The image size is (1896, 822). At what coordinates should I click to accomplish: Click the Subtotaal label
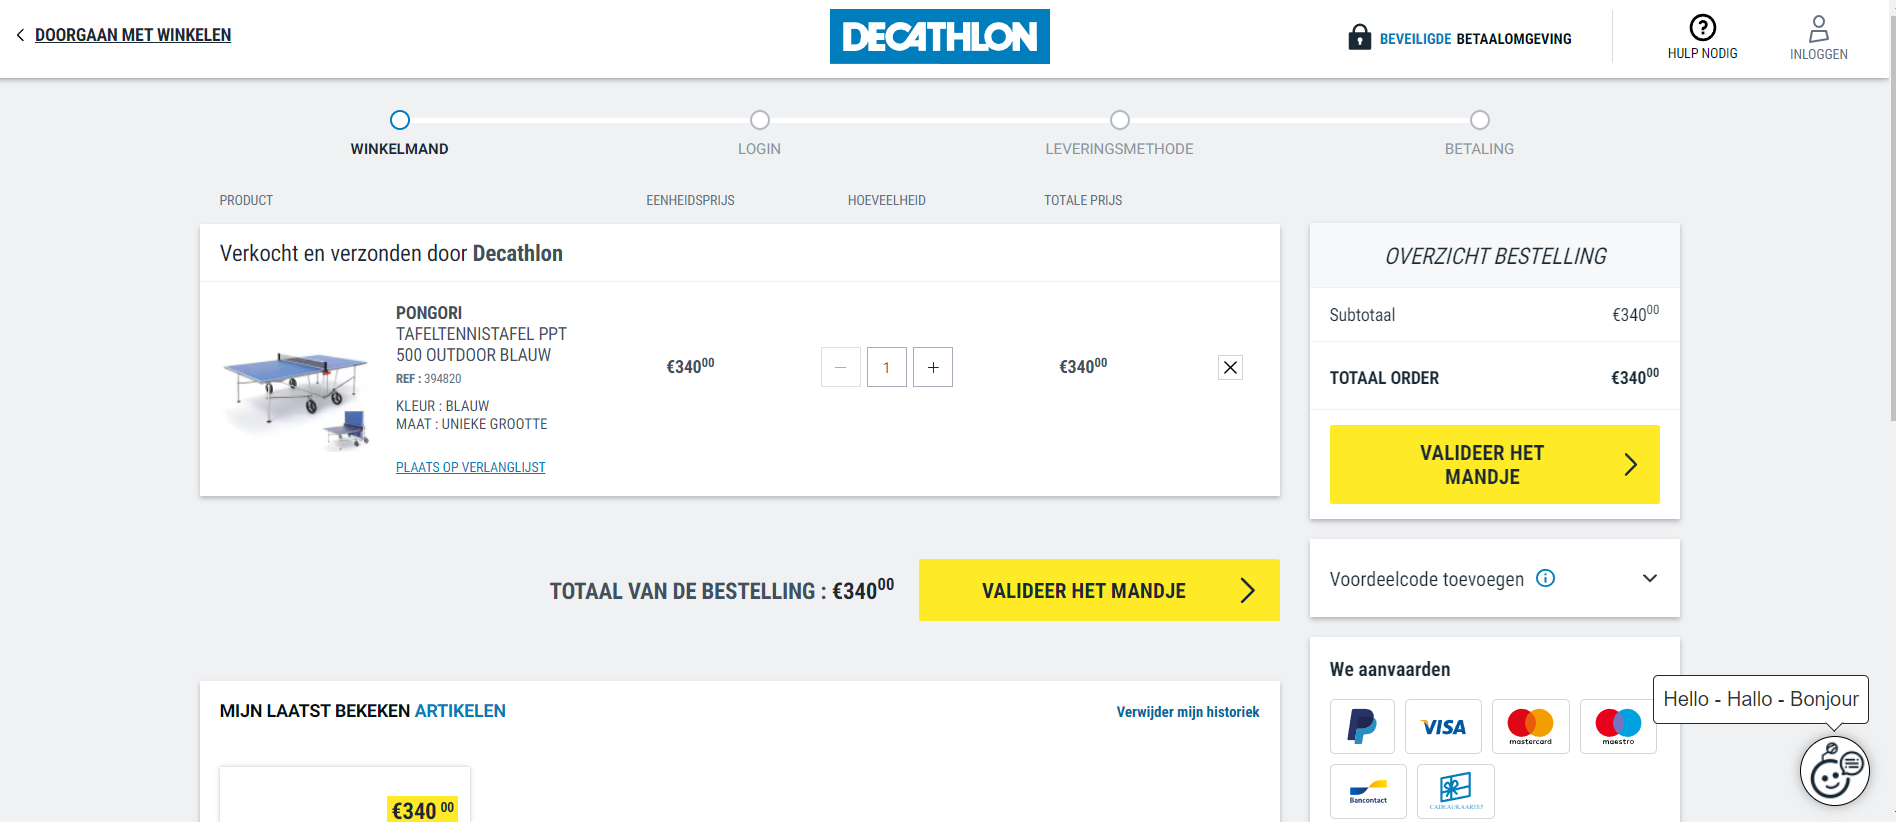coord(1362,315)
